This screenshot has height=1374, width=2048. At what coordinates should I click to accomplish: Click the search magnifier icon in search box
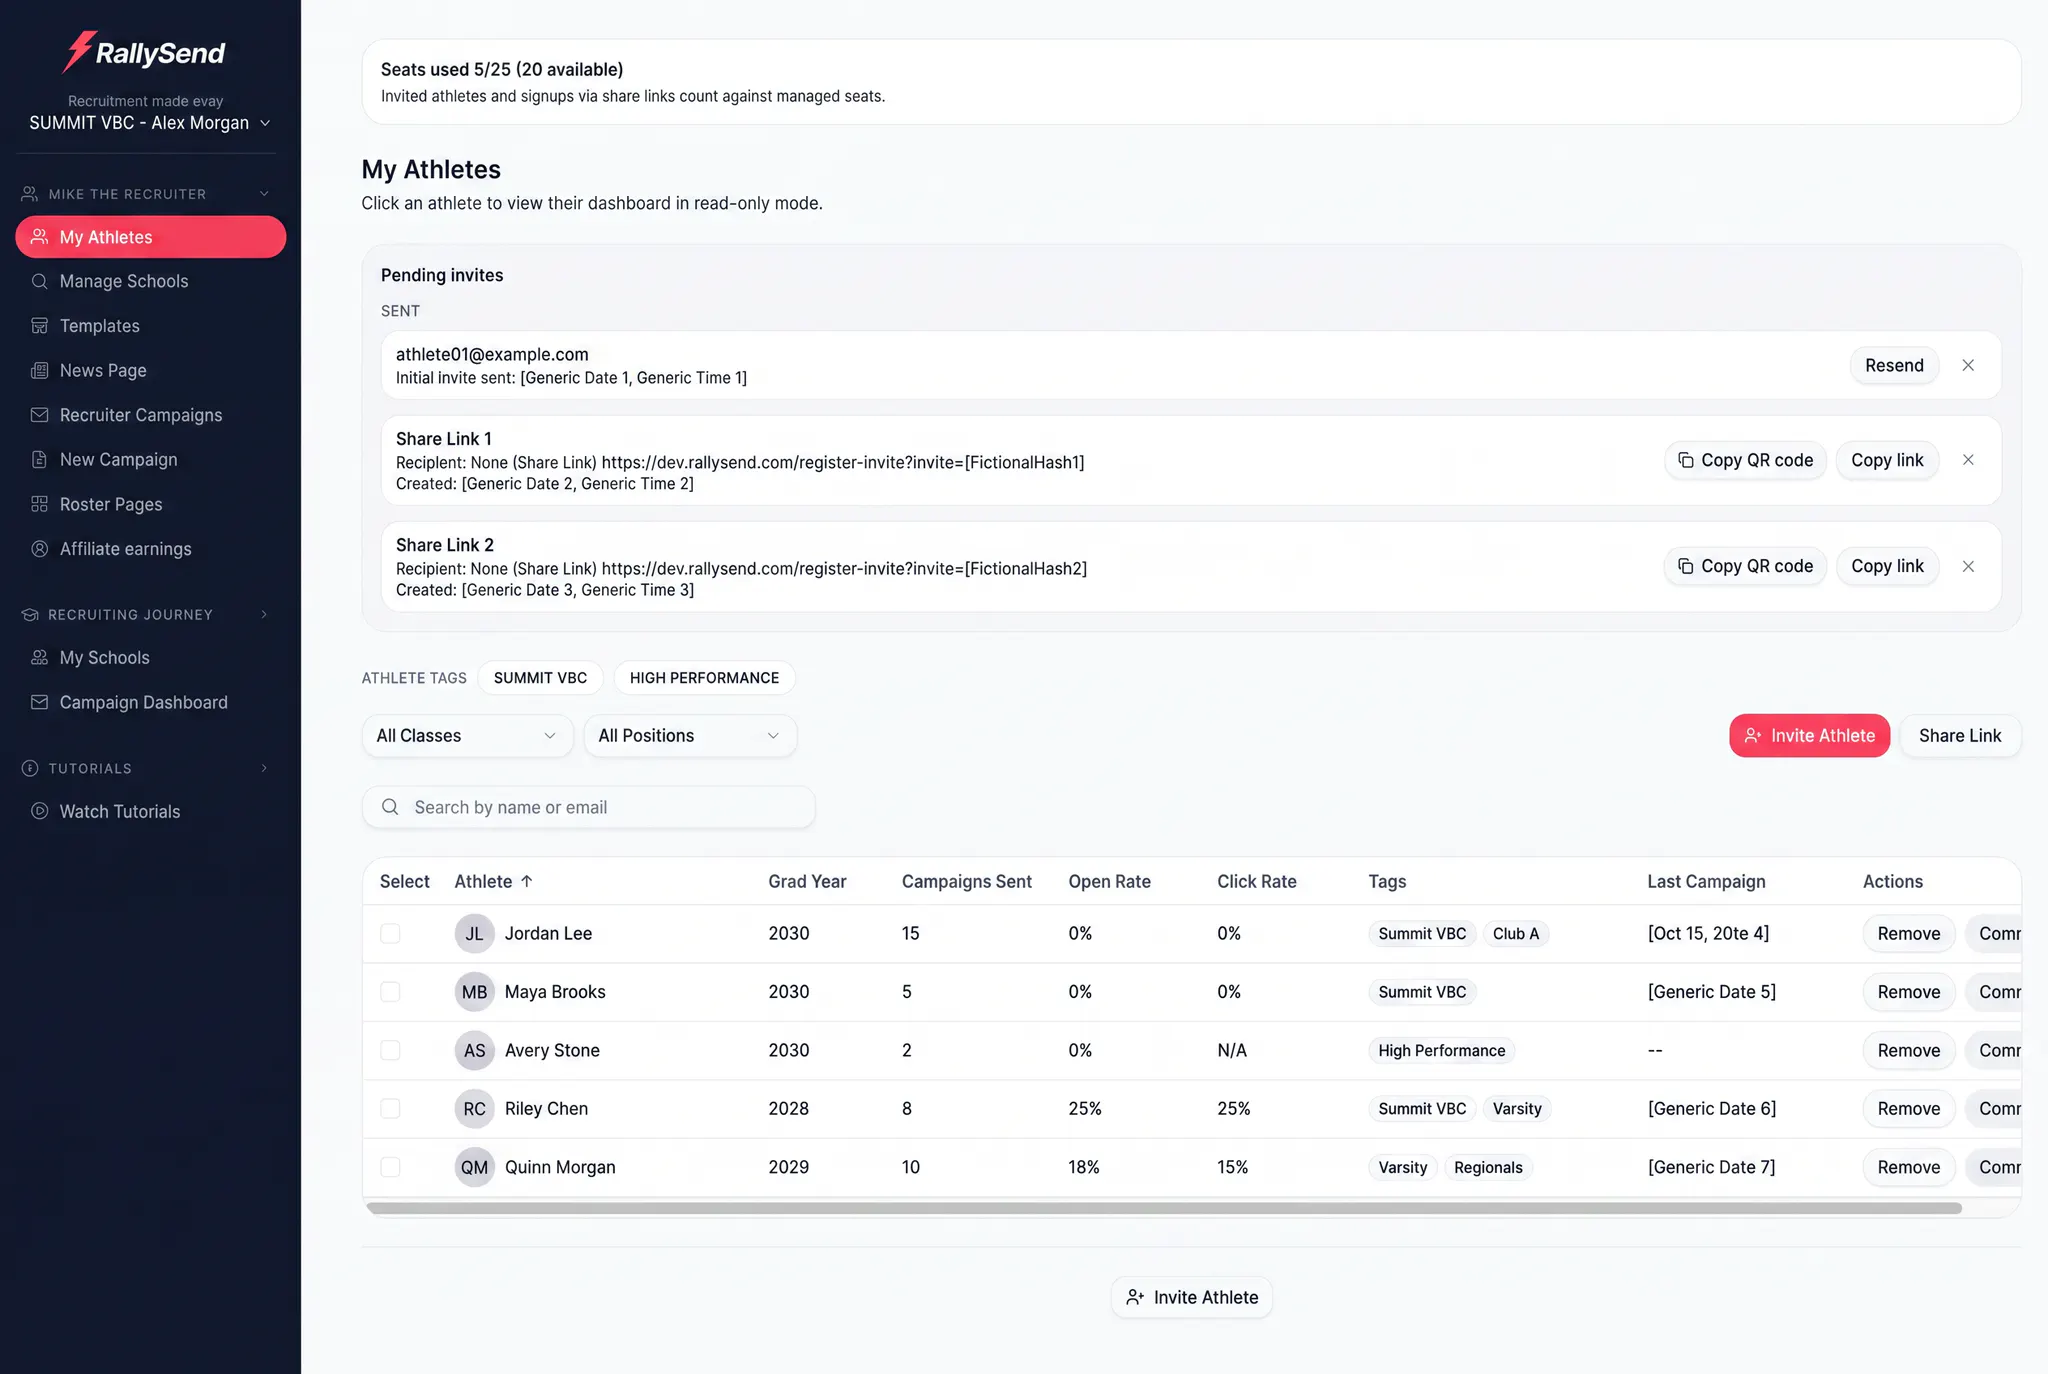coord(390,807)
